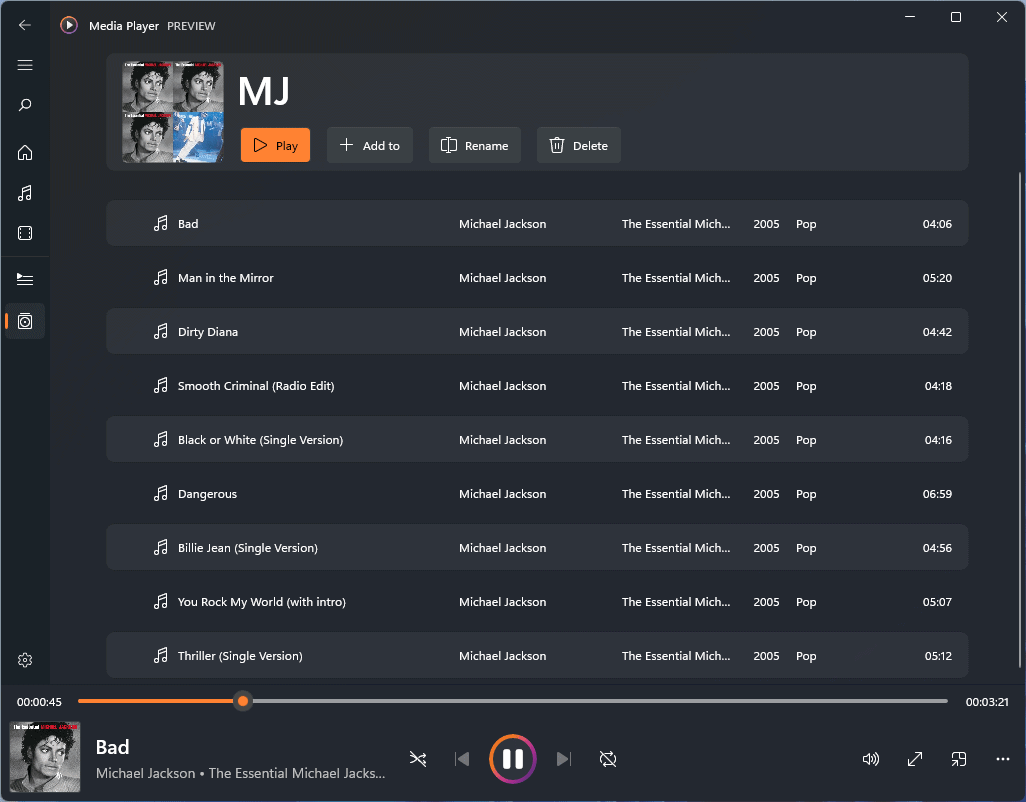Open the Playlists sidebar icon

click(x=25, y=321)
